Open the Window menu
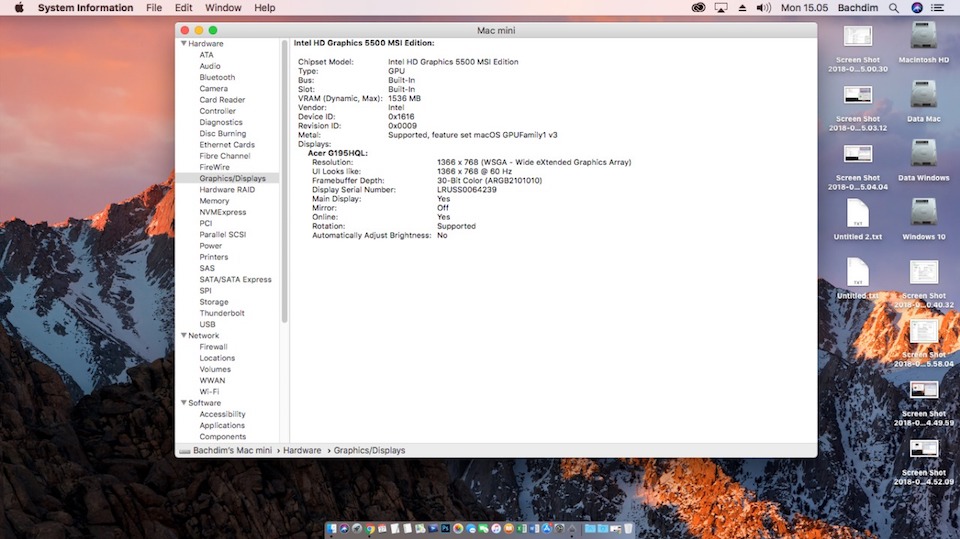The width and height of the screenshot is (960, 539). [223, 8]
